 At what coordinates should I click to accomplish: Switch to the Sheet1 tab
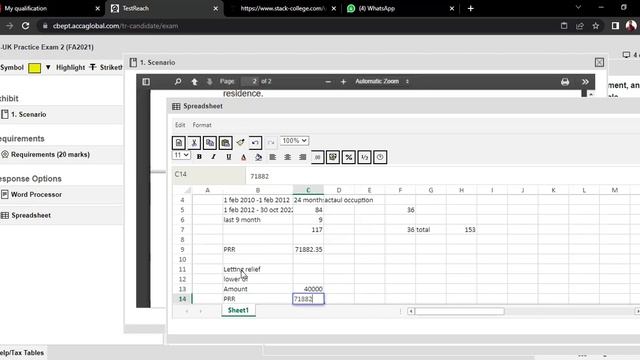point(238,310)
